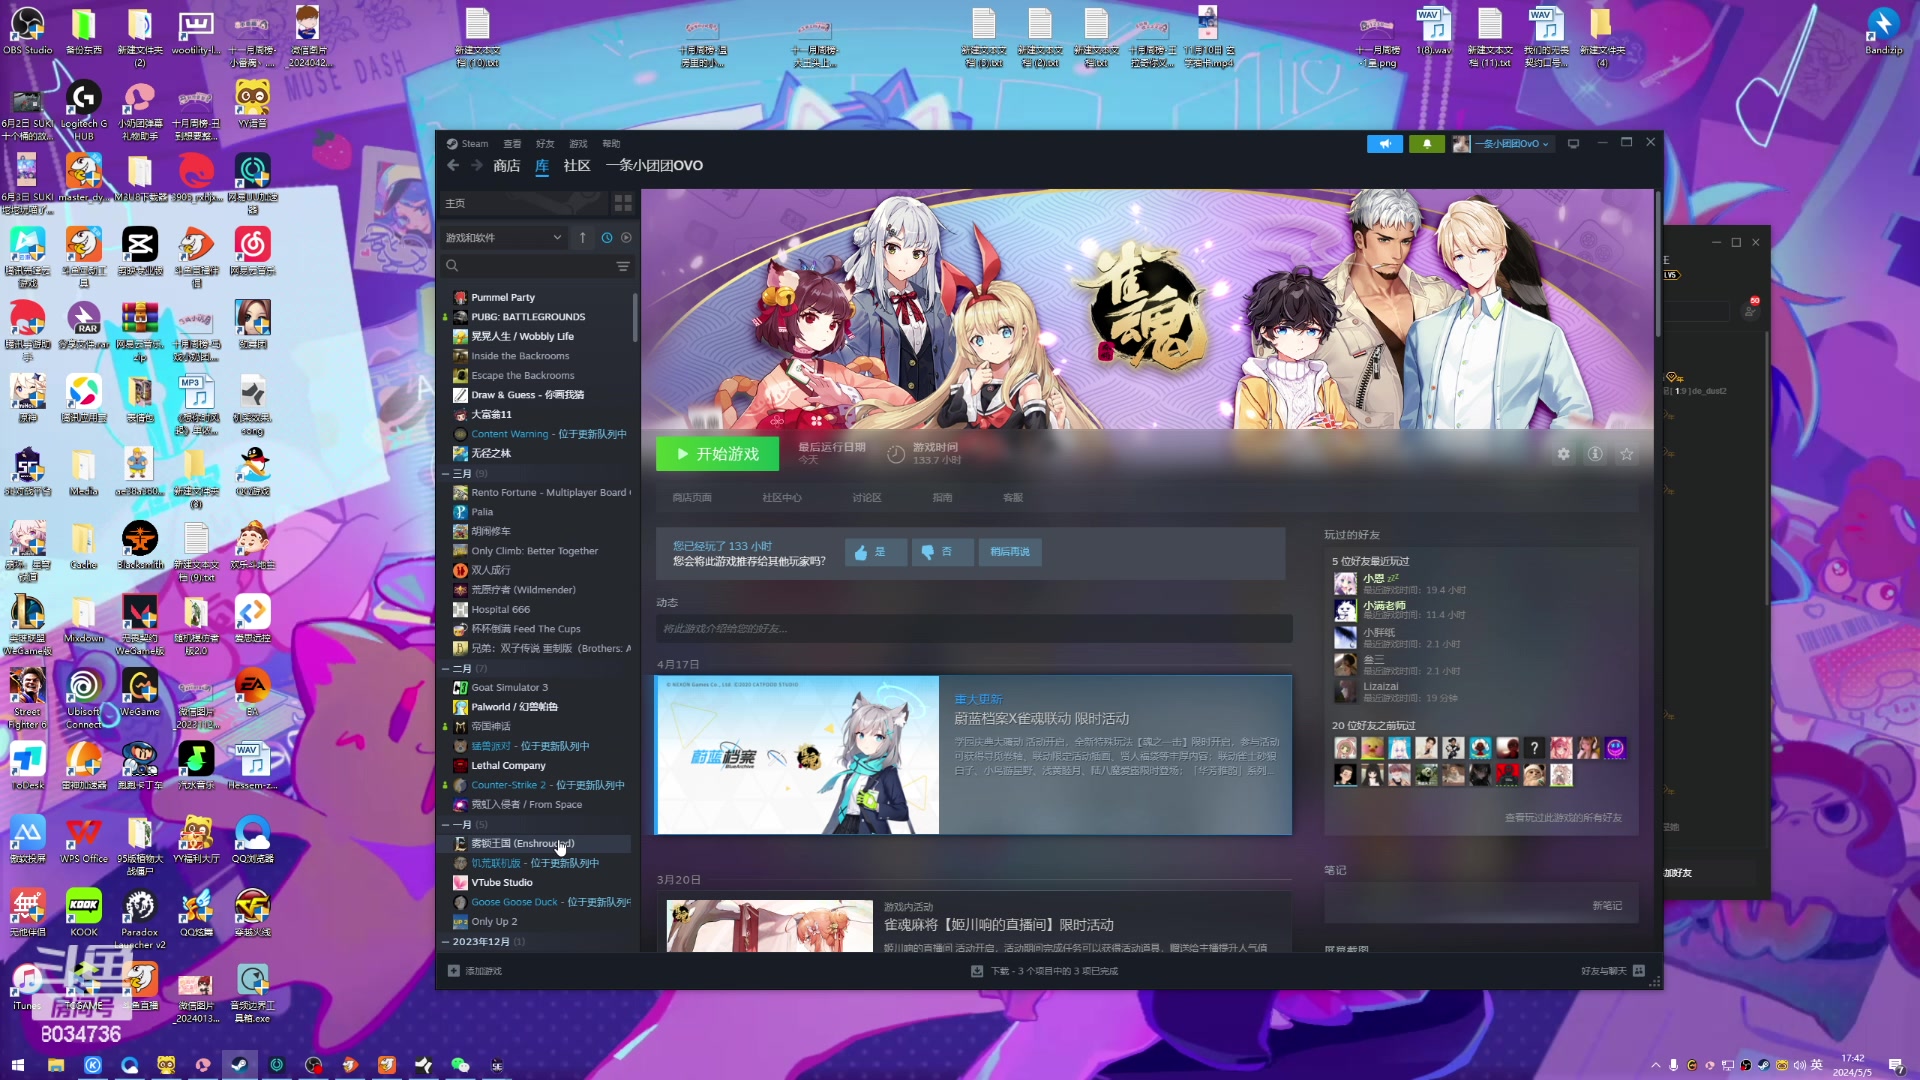Click 稍后再说 to decide later
The width and height of the screenshot is (1920, 1080).
point(1010,552)
